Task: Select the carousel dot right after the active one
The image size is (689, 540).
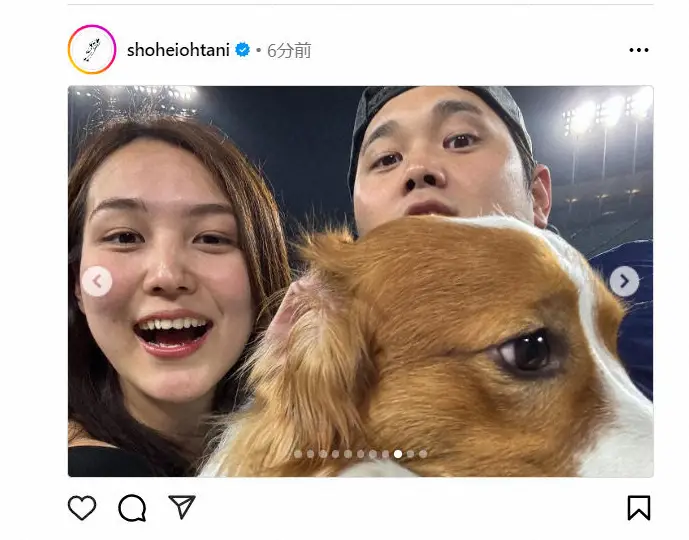Action: [x=410, y=454]
